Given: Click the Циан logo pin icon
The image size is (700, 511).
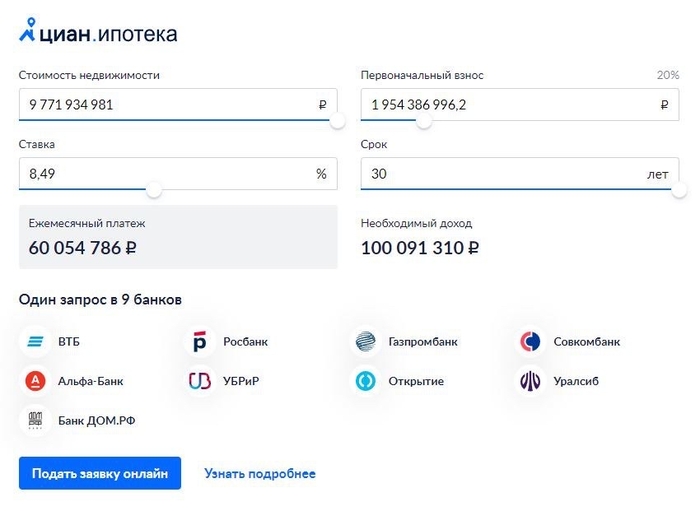Looking at the screenshot, I should [27, 30].
